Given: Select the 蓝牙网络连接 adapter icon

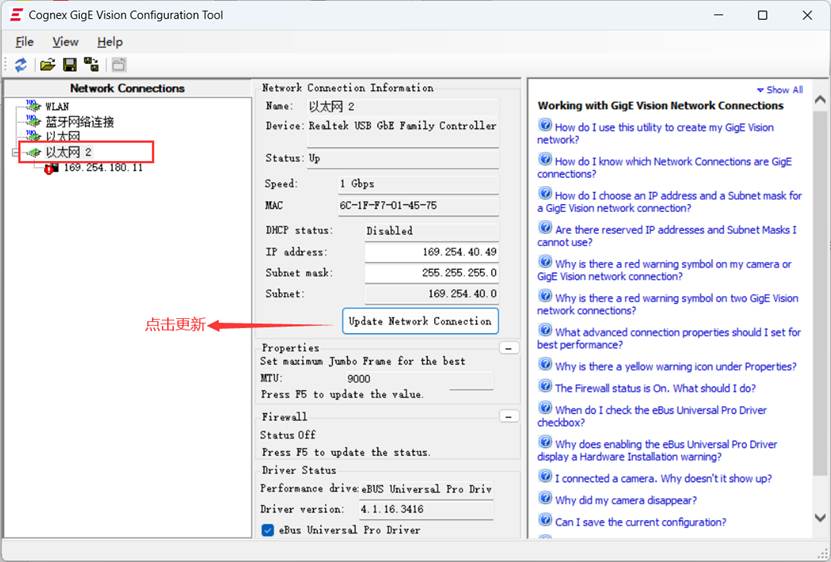Looking at the screenshot, I should click(x=33, y=121).
